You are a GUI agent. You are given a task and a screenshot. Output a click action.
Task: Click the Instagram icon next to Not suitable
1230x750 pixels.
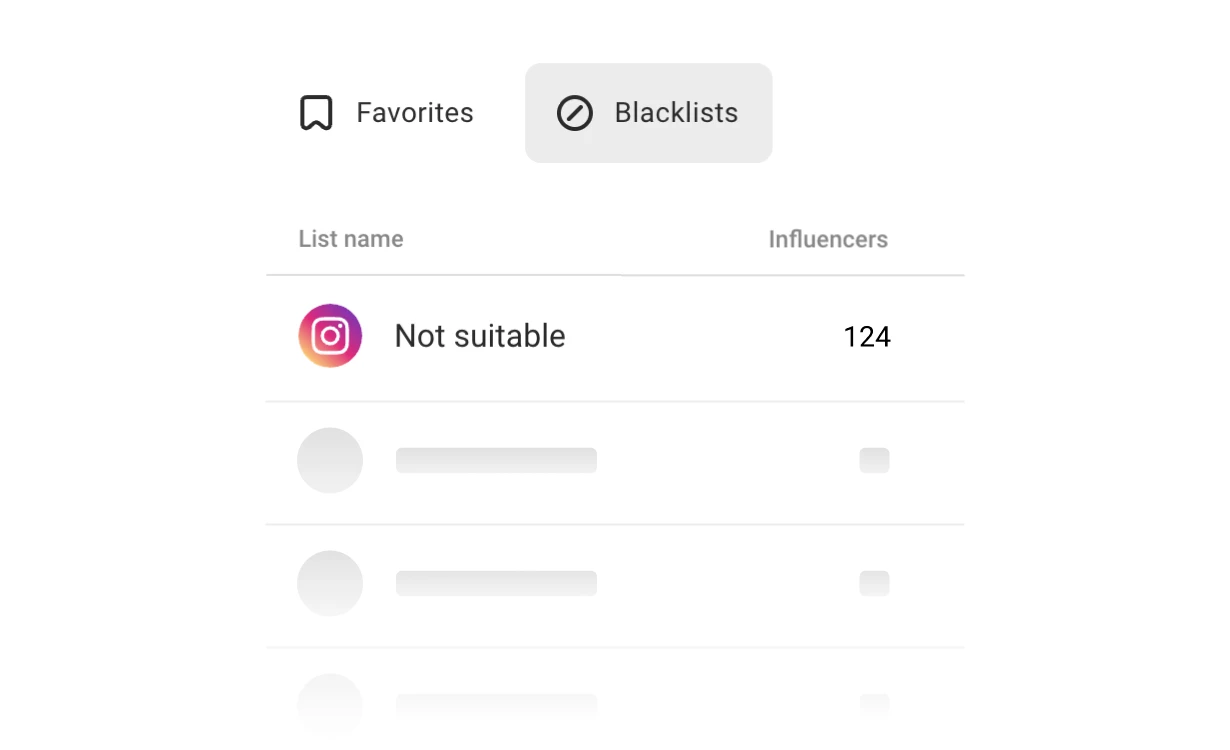click(x=330, y=336)
